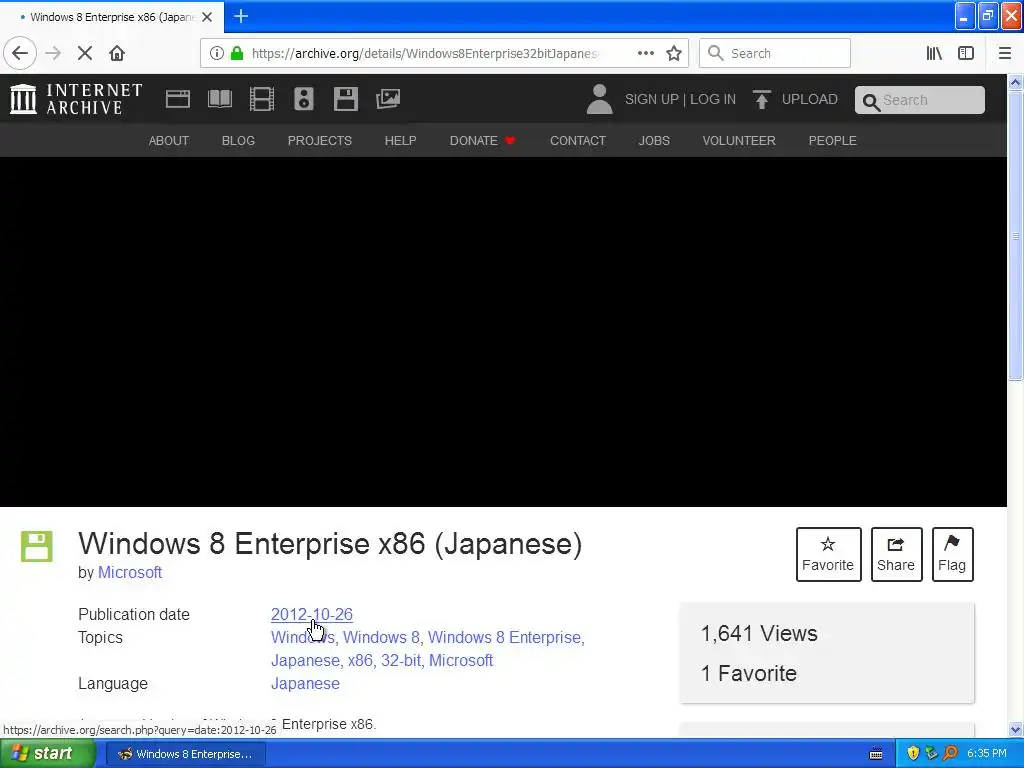Open the VOLUNTEER menu item
1024x768 pixels.
coord(739,140)
